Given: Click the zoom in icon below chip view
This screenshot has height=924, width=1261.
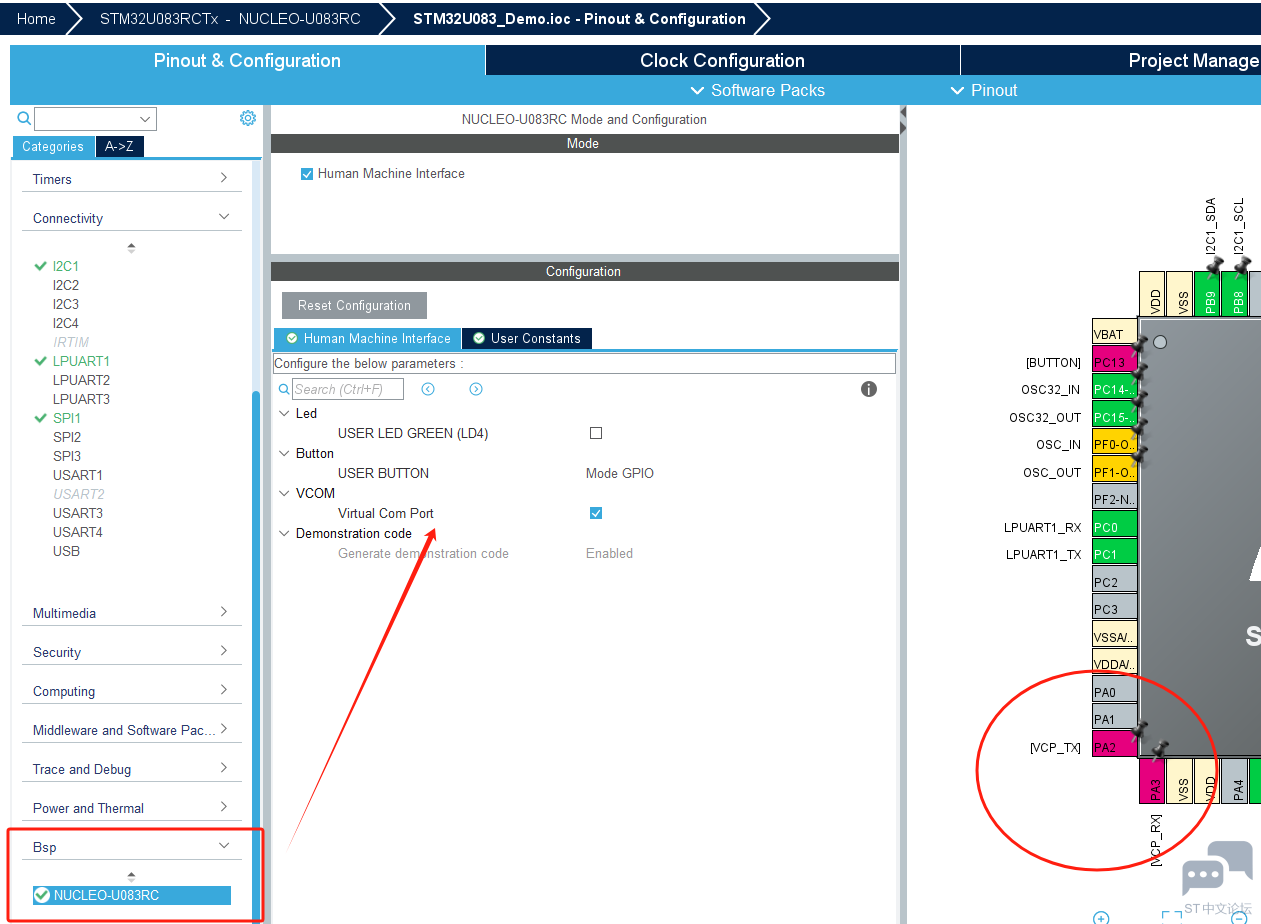Looking at the screenshot, I should pos(1101,917).
